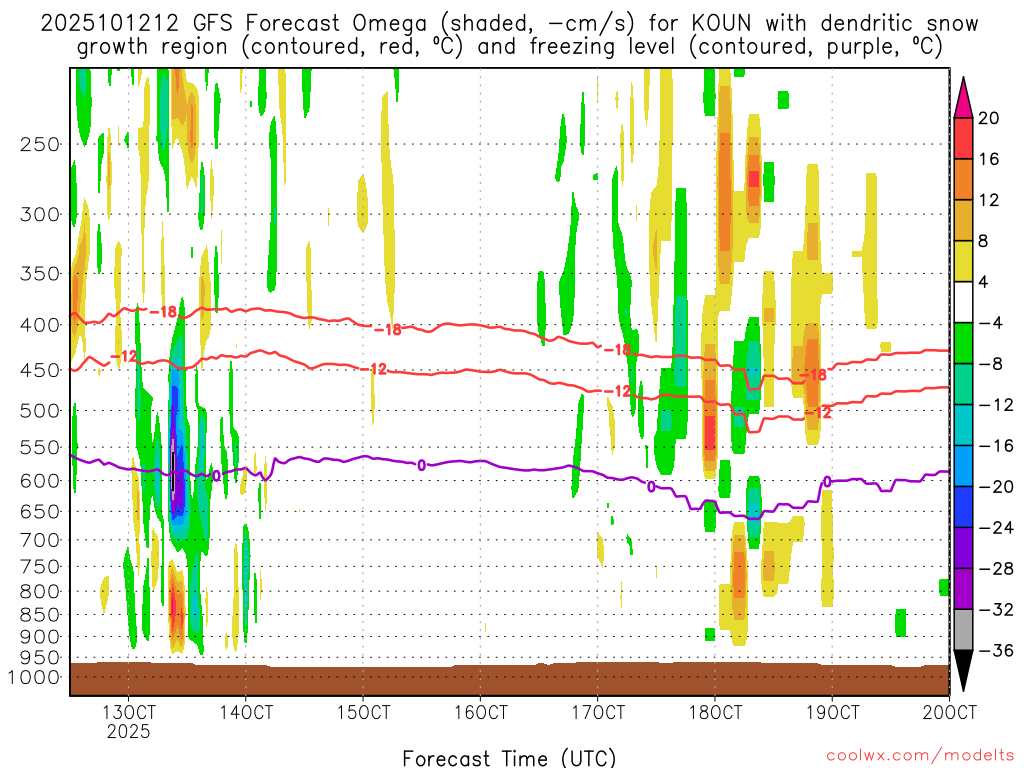Click the 650 pressure level label
This screenshot has width=1024, height=768.
pos(40,511)
